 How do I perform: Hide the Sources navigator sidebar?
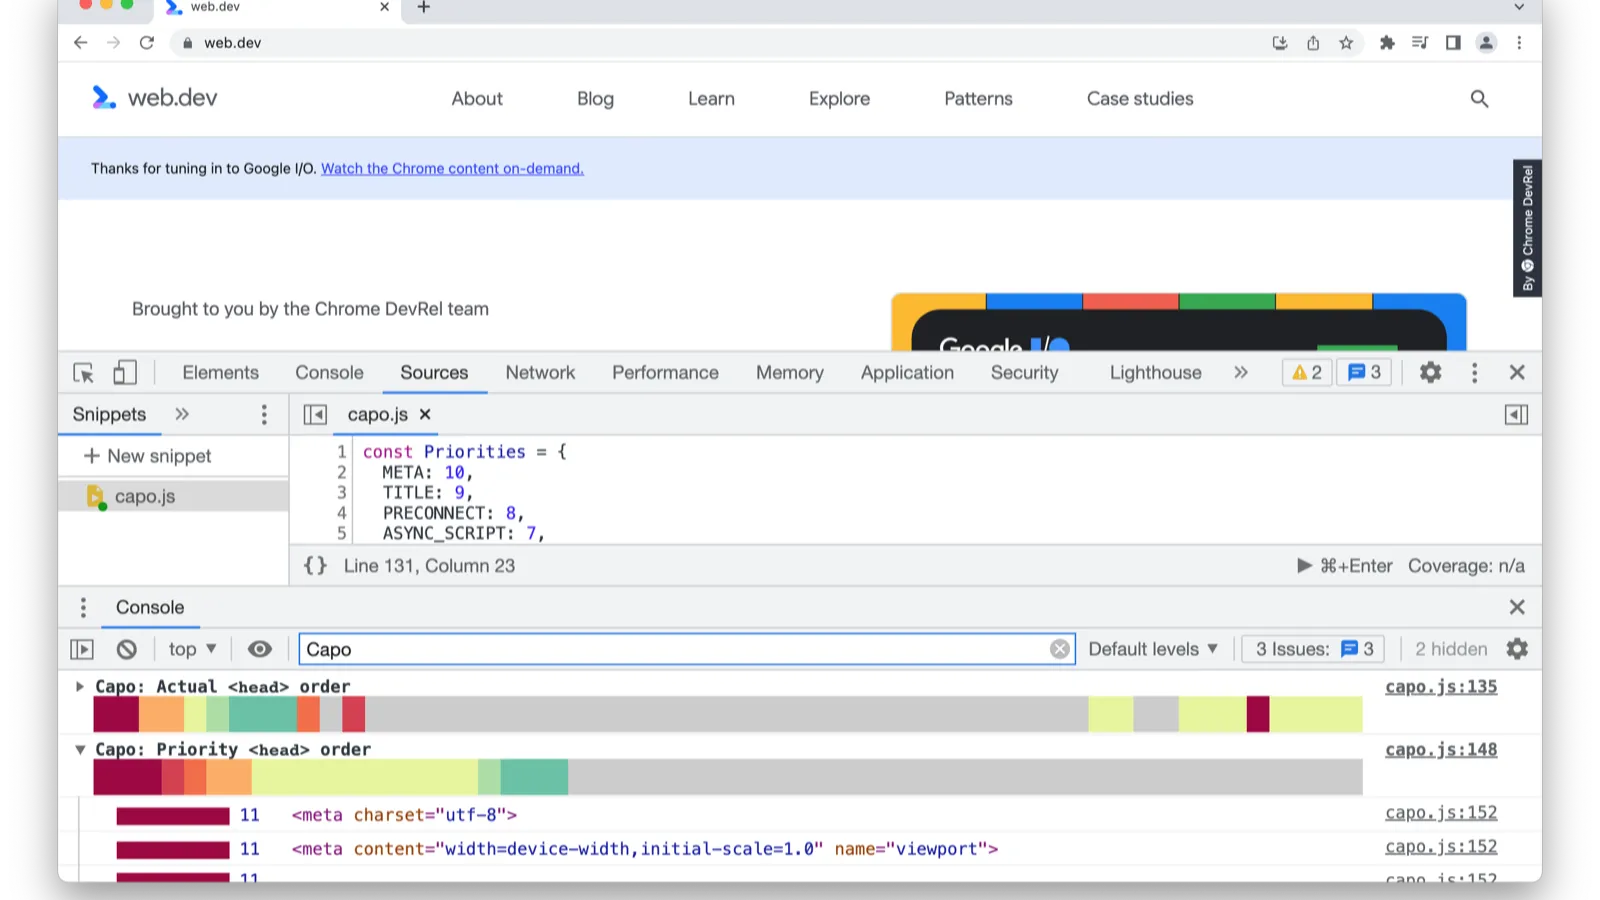click(315, 415)
